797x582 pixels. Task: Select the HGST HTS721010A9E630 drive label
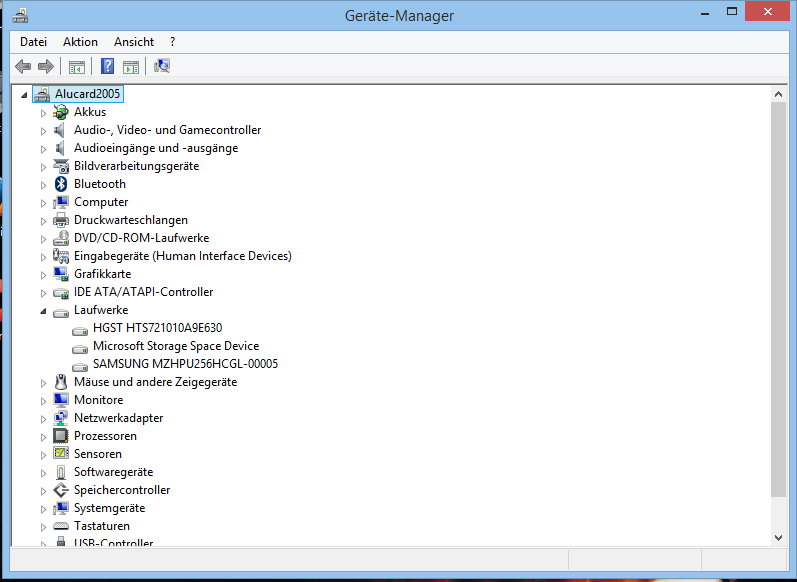(158, 328)
